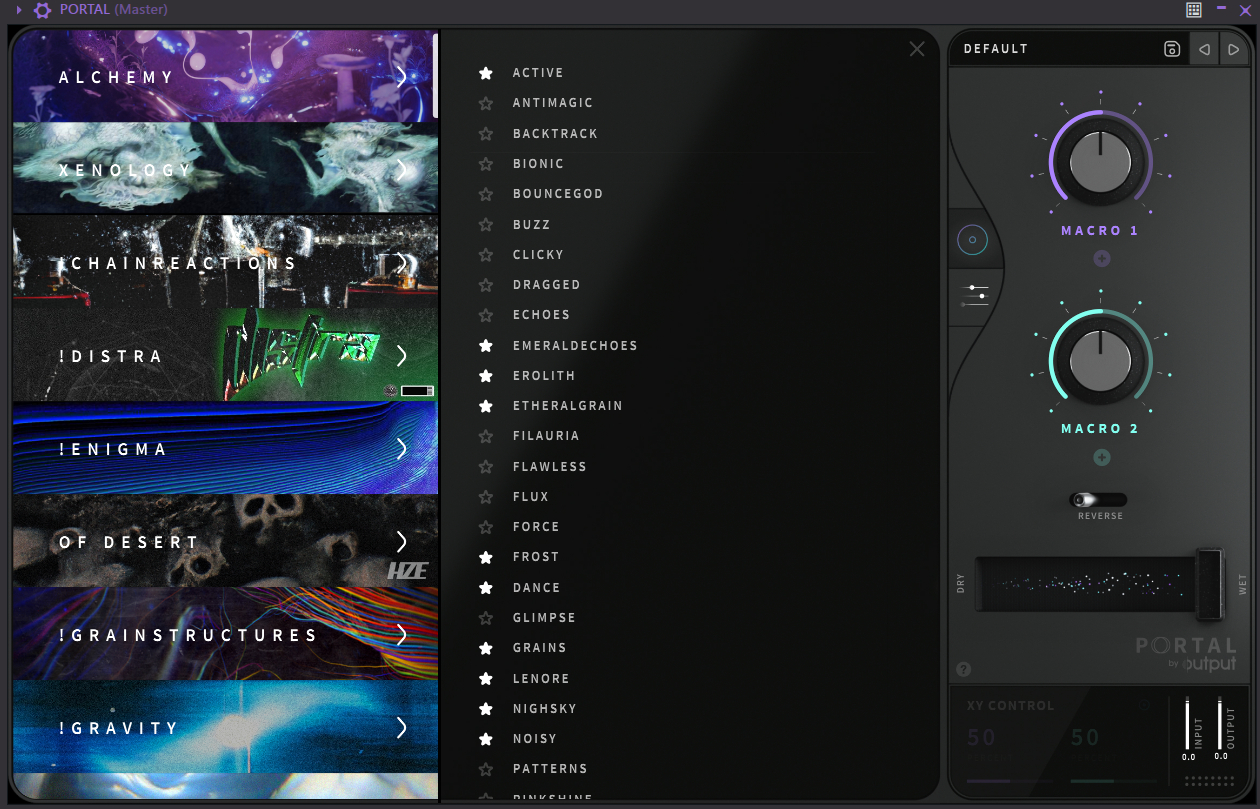
Task: Select the XENOLOGY bank label
Action: pos(124,170)
